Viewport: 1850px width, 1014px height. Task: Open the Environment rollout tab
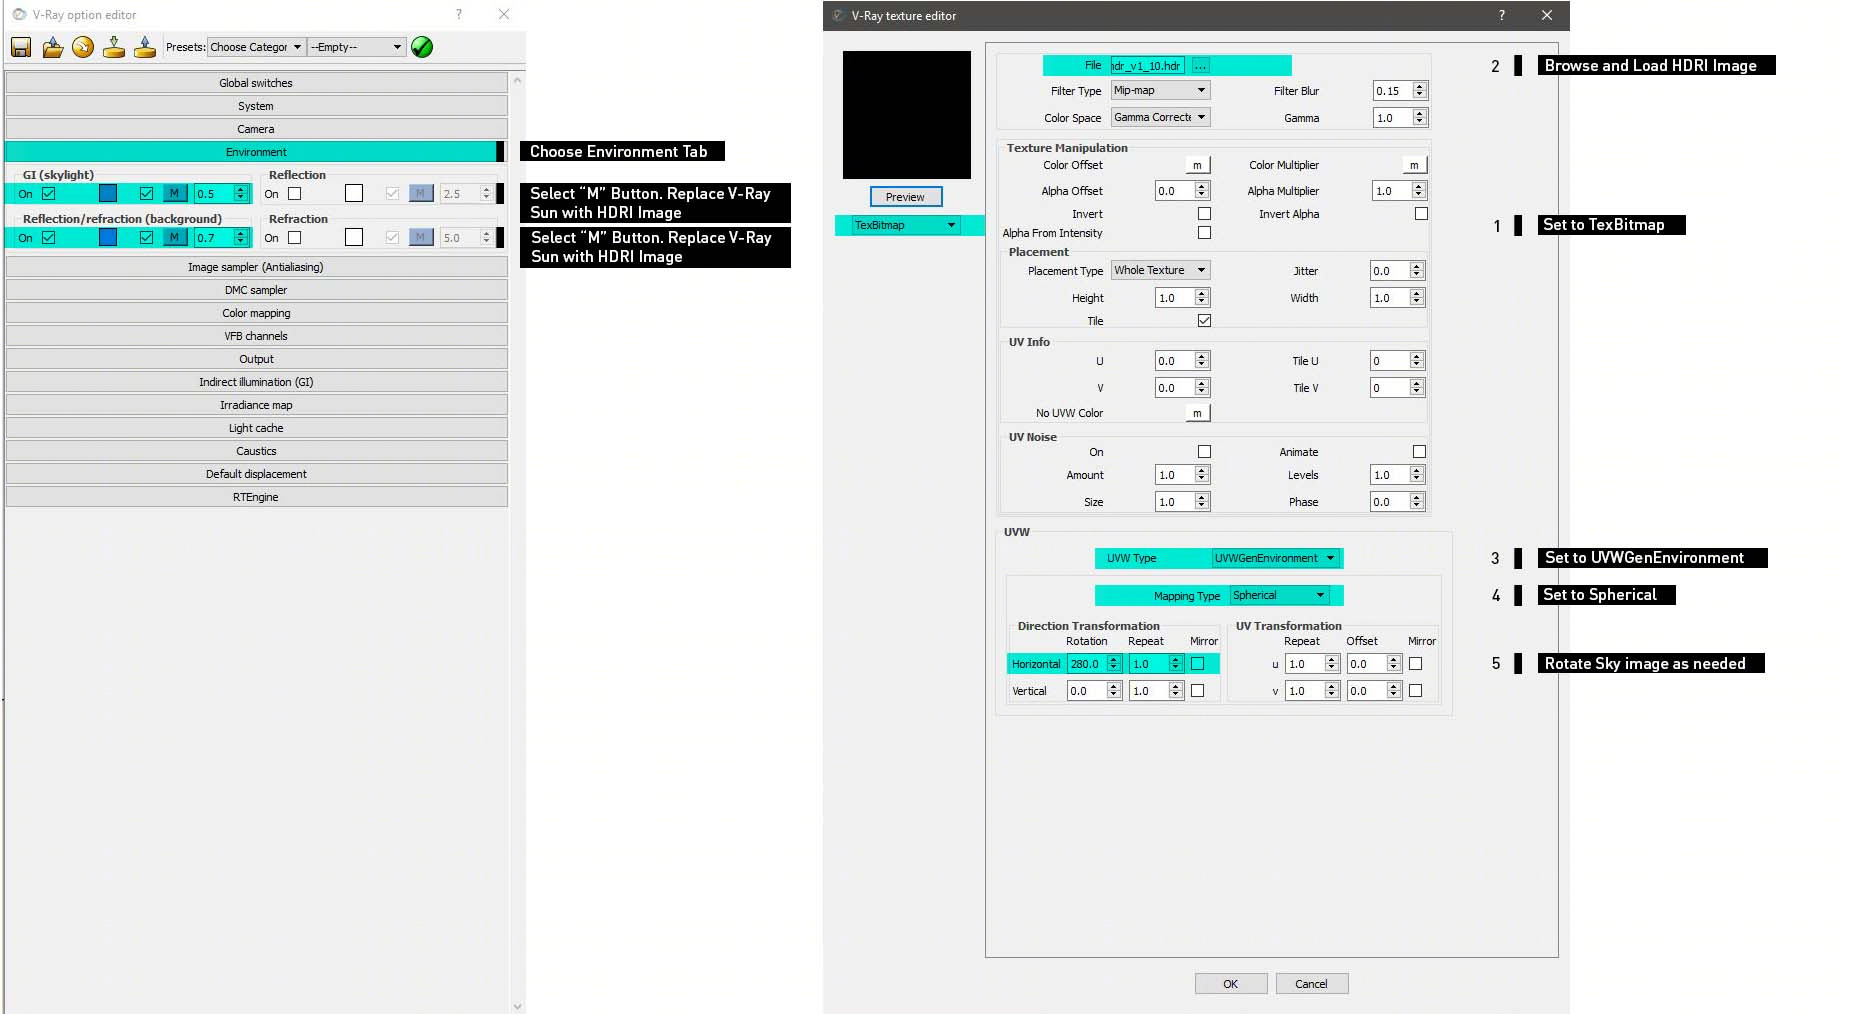tap(256, 152)
